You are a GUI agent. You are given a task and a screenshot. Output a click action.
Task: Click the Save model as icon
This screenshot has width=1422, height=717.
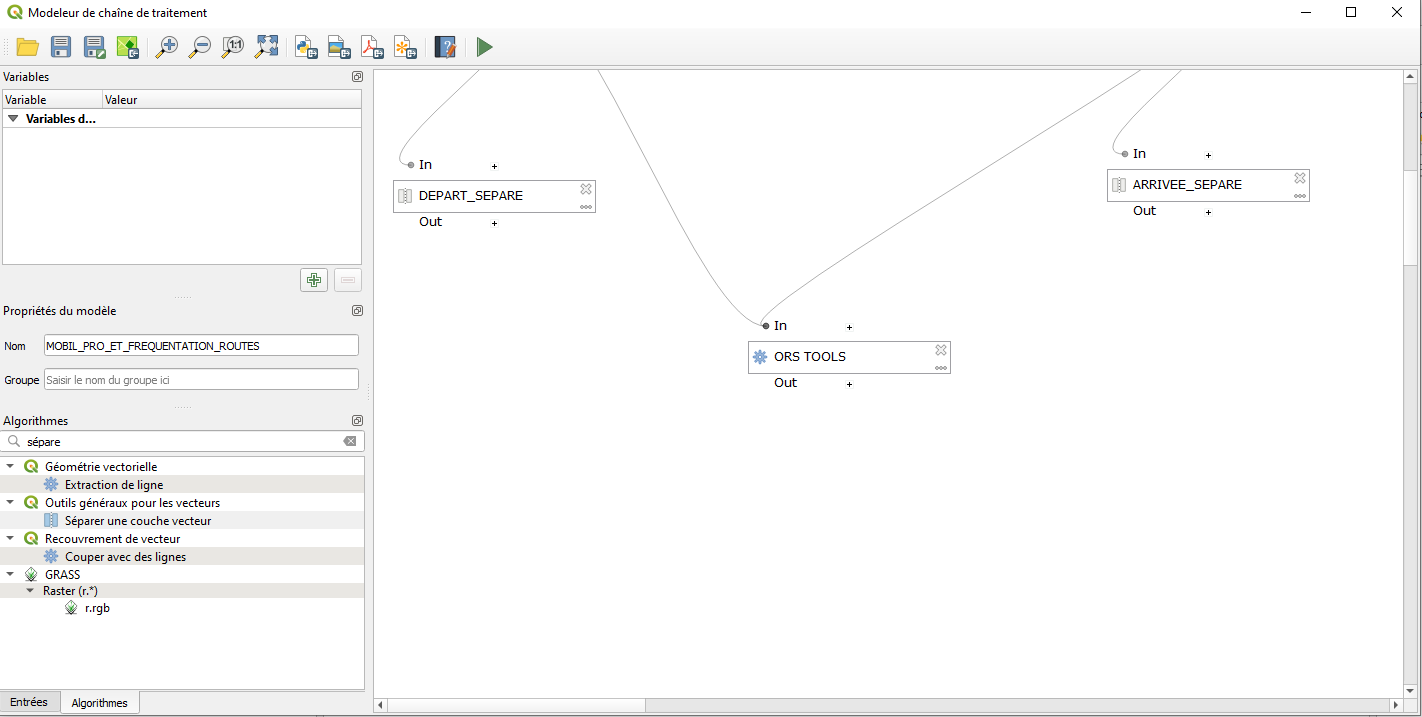tap(95, 47)
